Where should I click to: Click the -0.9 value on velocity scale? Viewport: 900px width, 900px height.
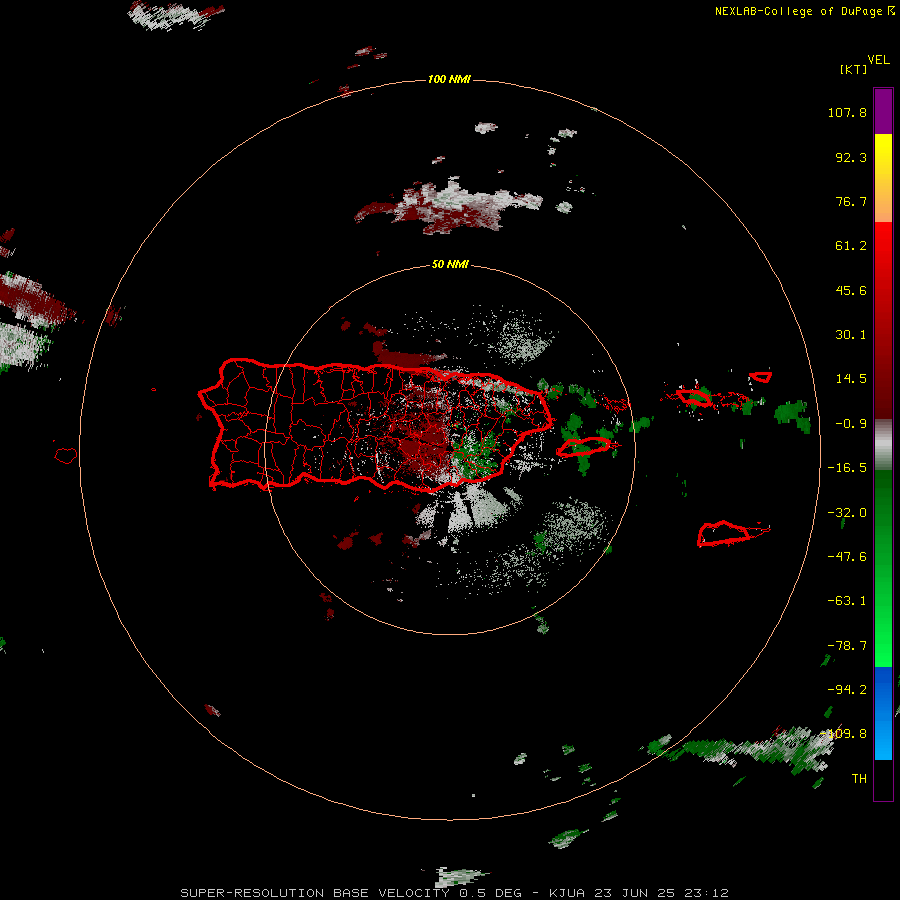click(851, 424)
